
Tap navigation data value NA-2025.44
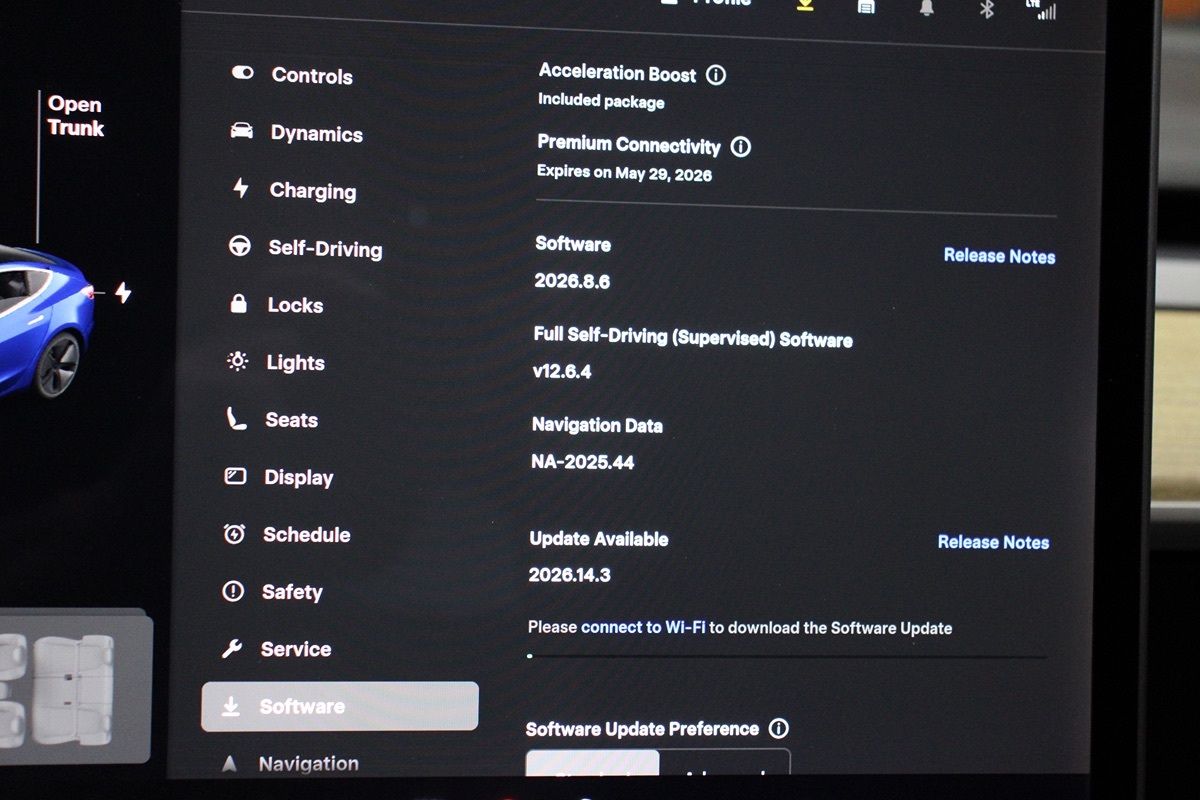coord(582,462)
